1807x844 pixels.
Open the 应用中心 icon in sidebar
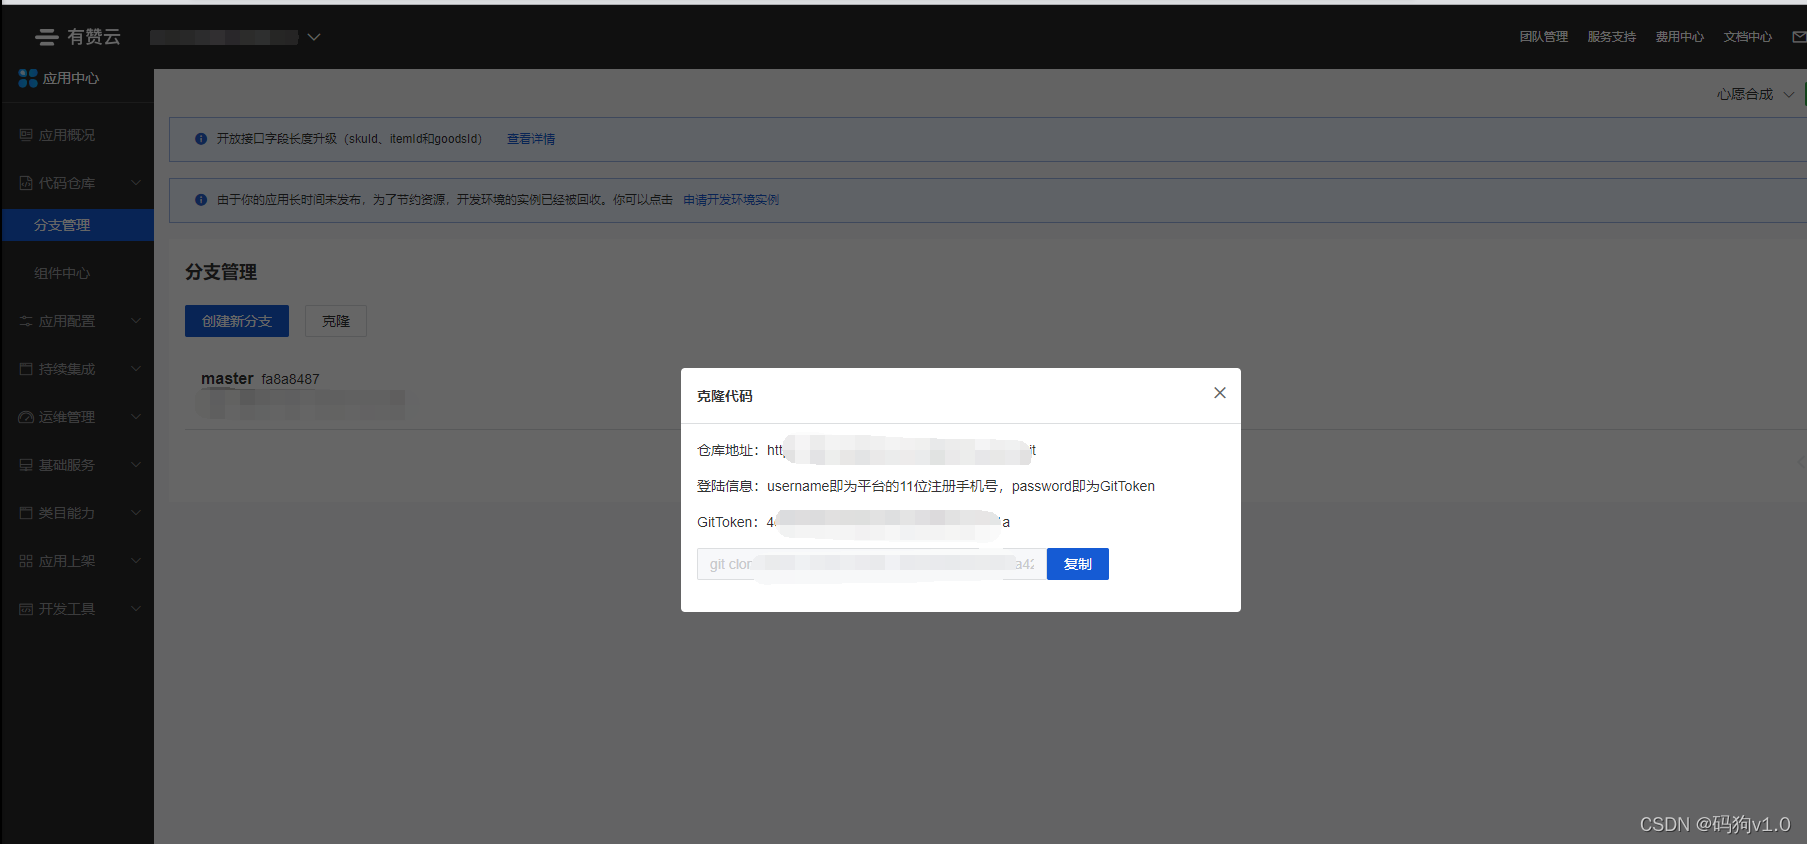coord(28,78)
